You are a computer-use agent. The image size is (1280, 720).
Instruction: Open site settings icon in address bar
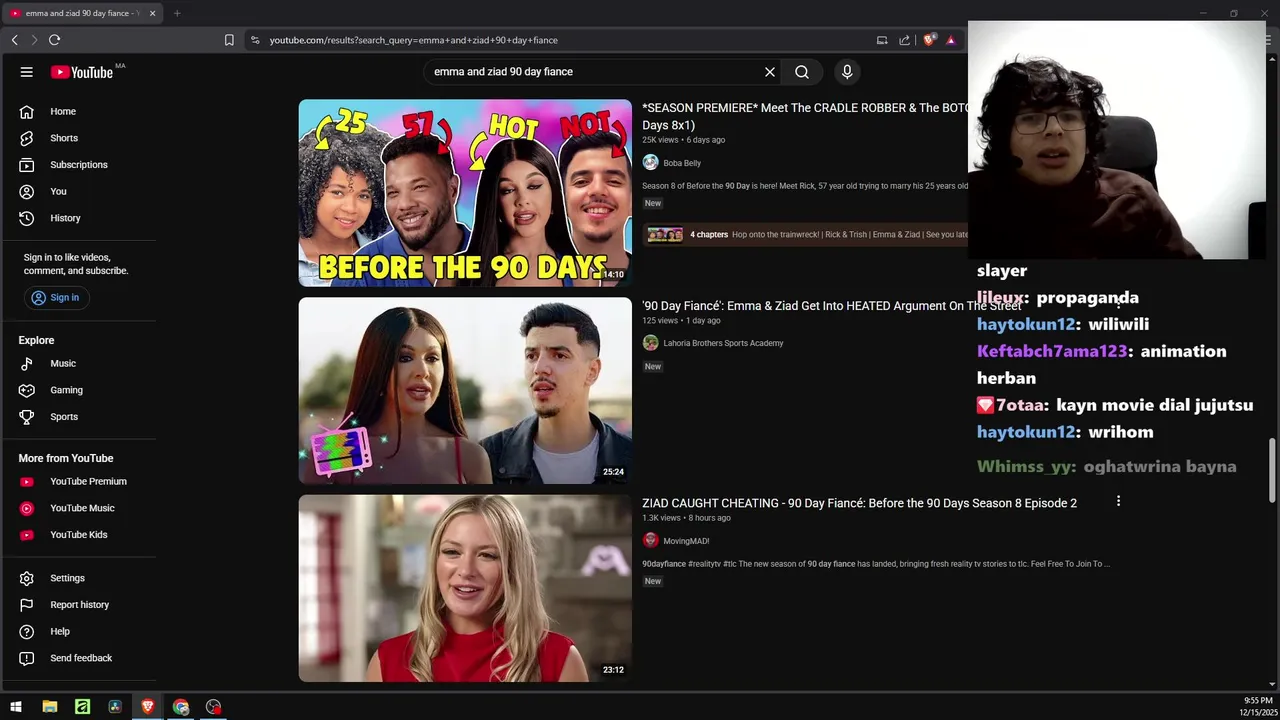coord(255,40)
